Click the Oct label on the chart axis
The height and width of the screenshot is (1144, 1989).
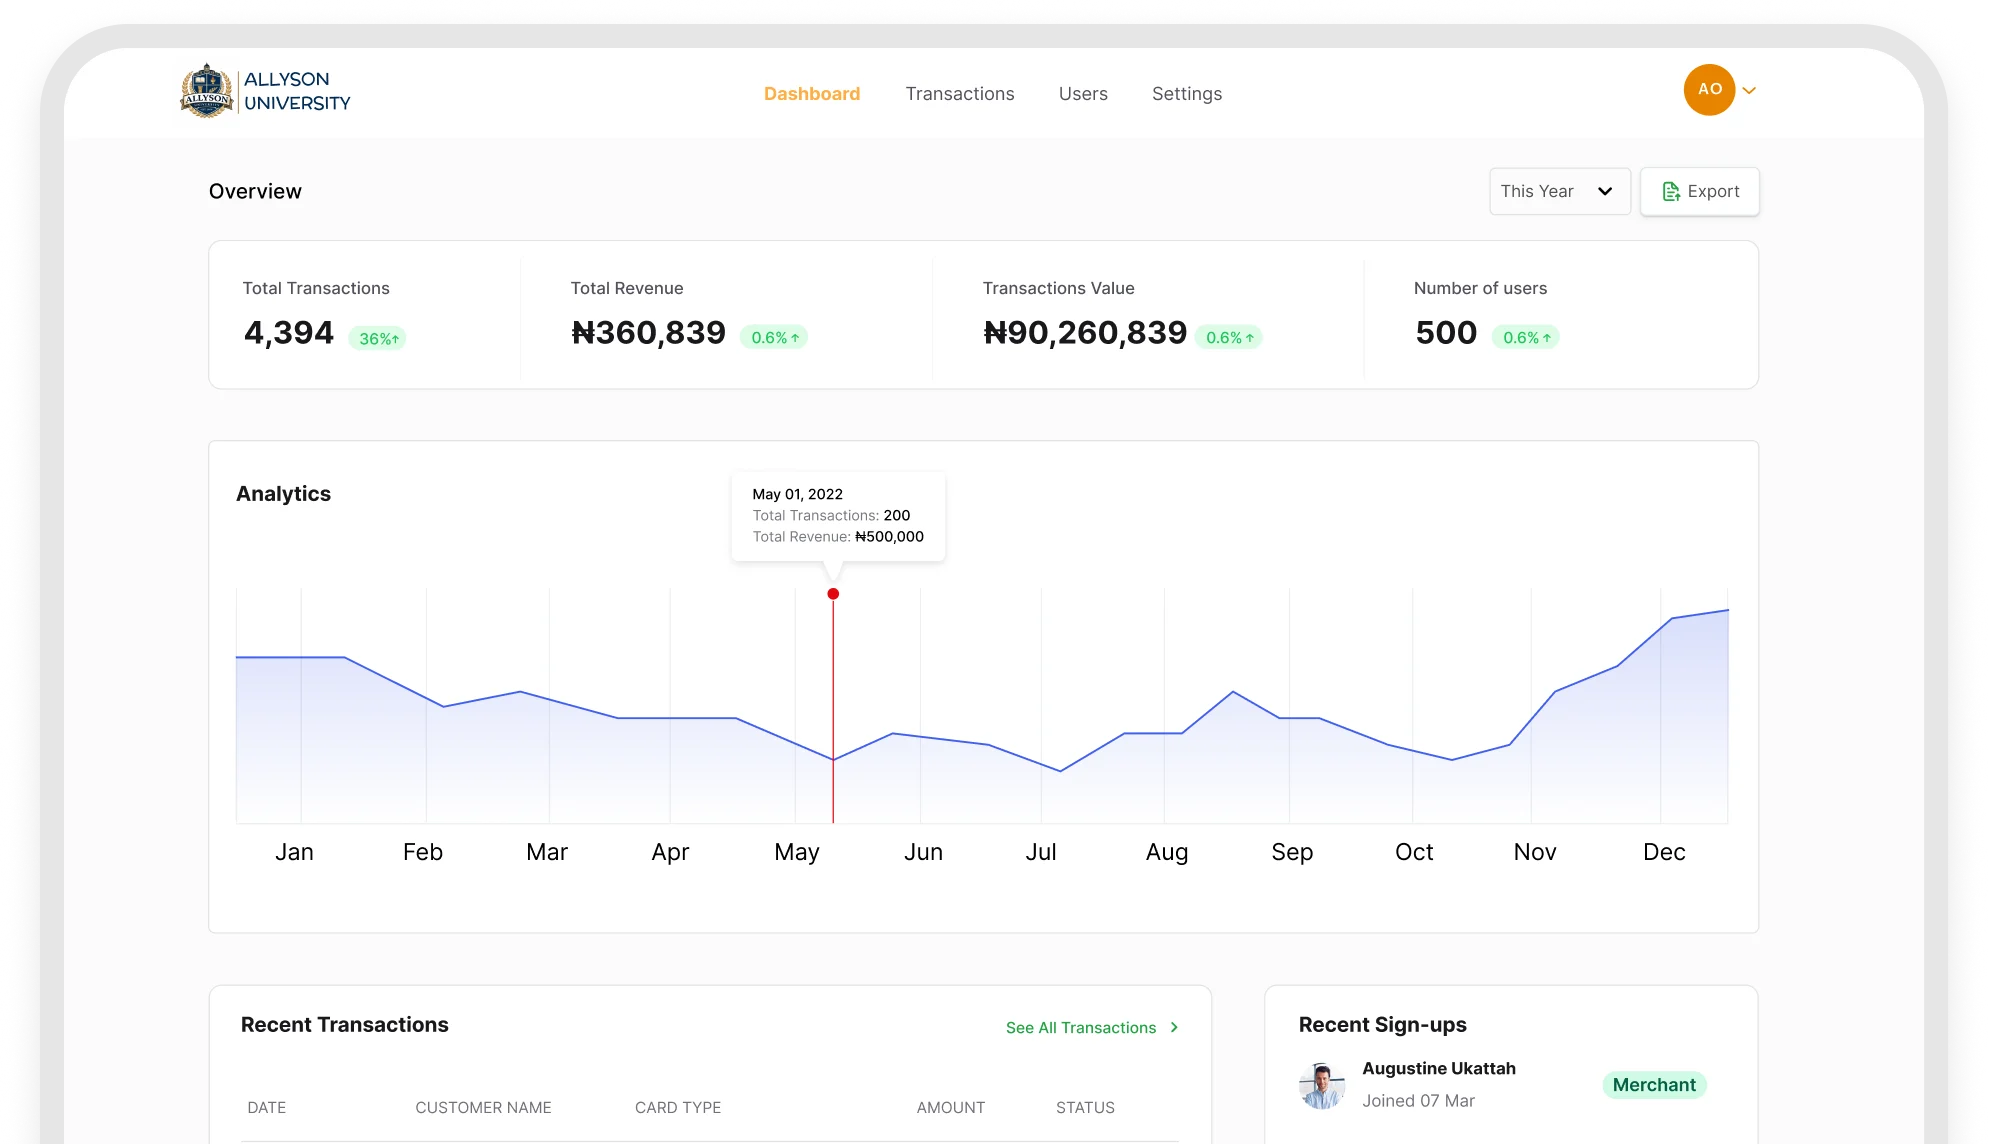(x=1413, y=852)
